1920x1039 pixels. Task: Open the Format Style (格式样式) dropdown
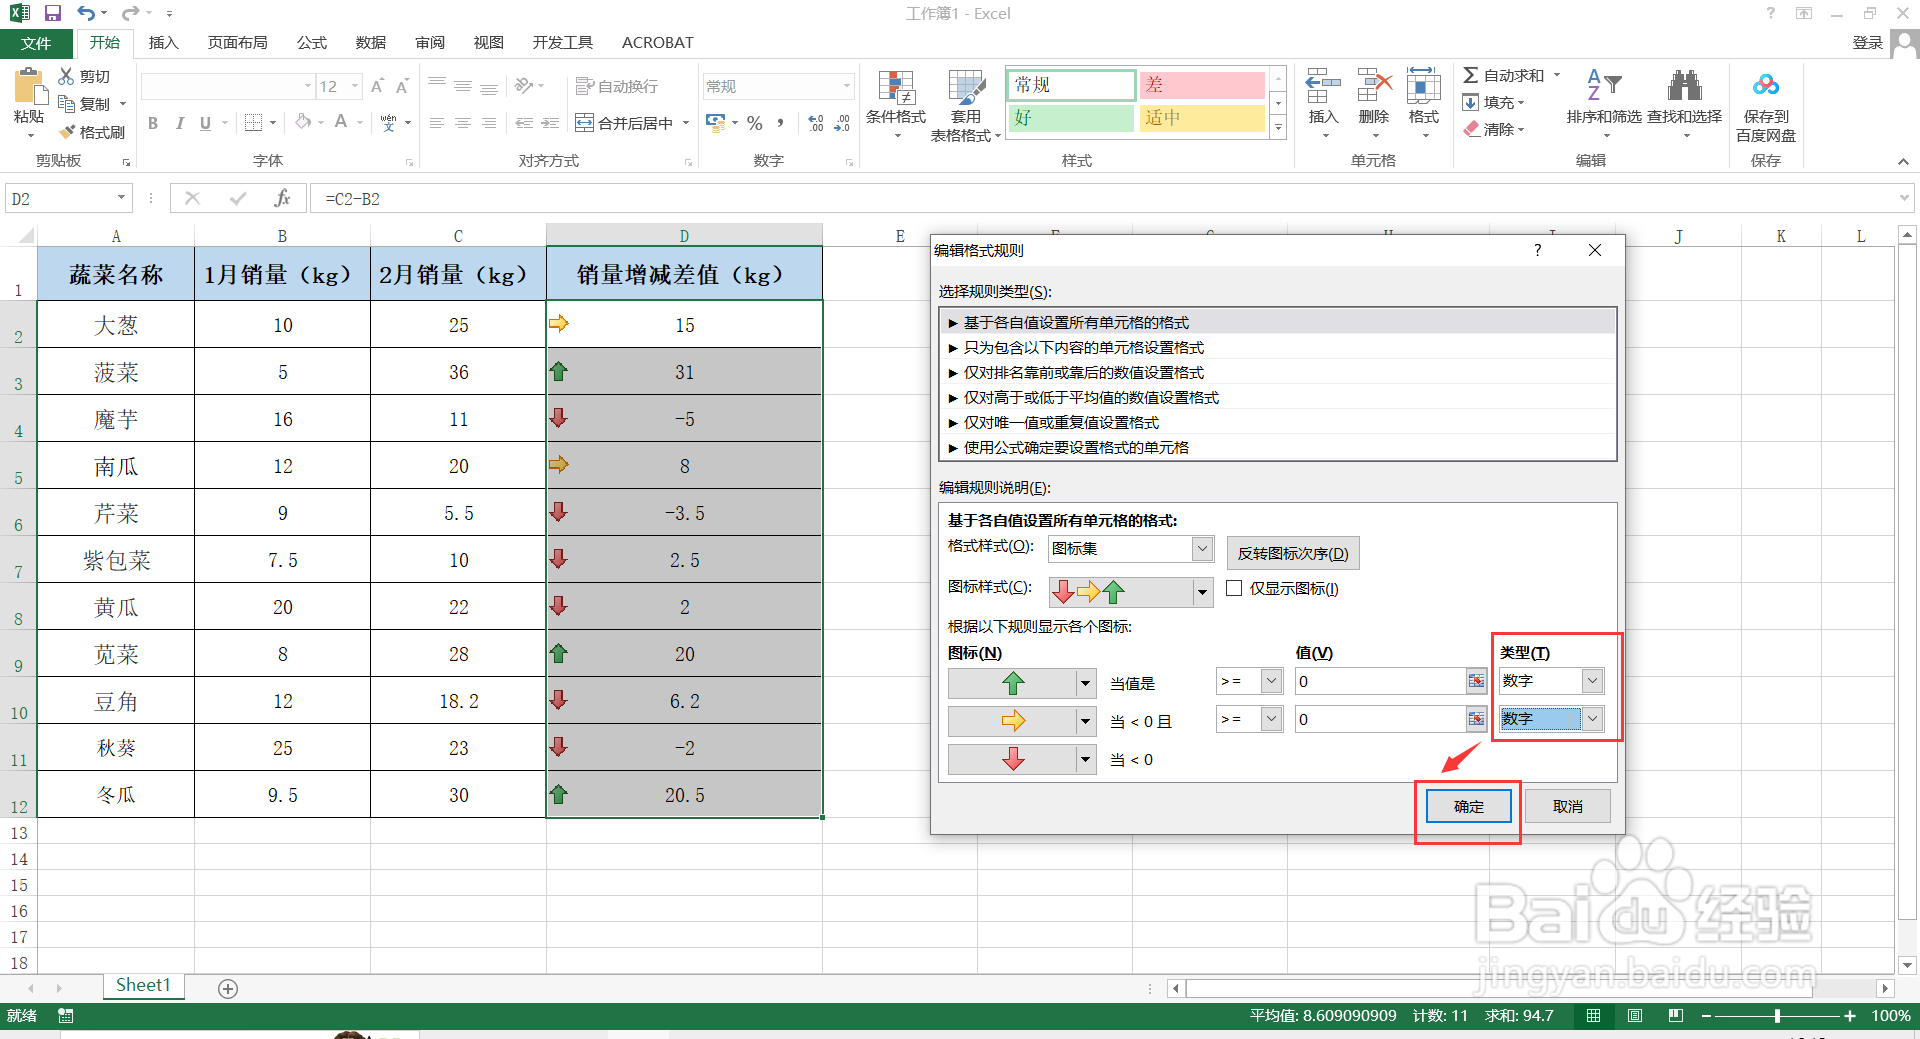click(1202, 549)
